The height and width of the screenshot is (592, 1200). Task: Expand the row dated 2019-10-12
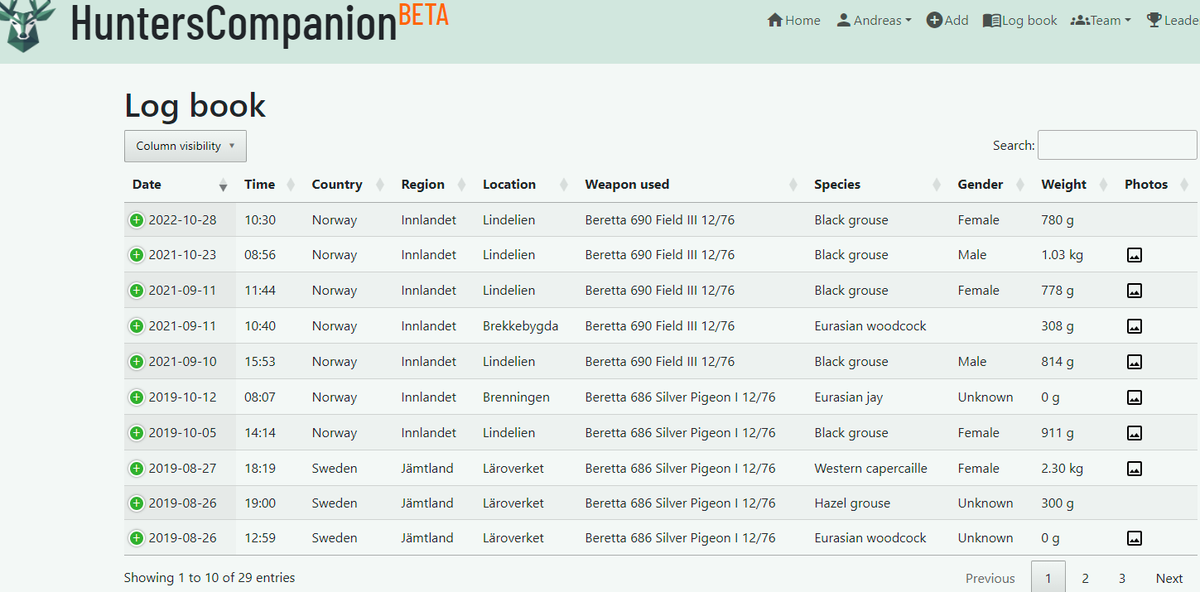click(x=136, y=397)
